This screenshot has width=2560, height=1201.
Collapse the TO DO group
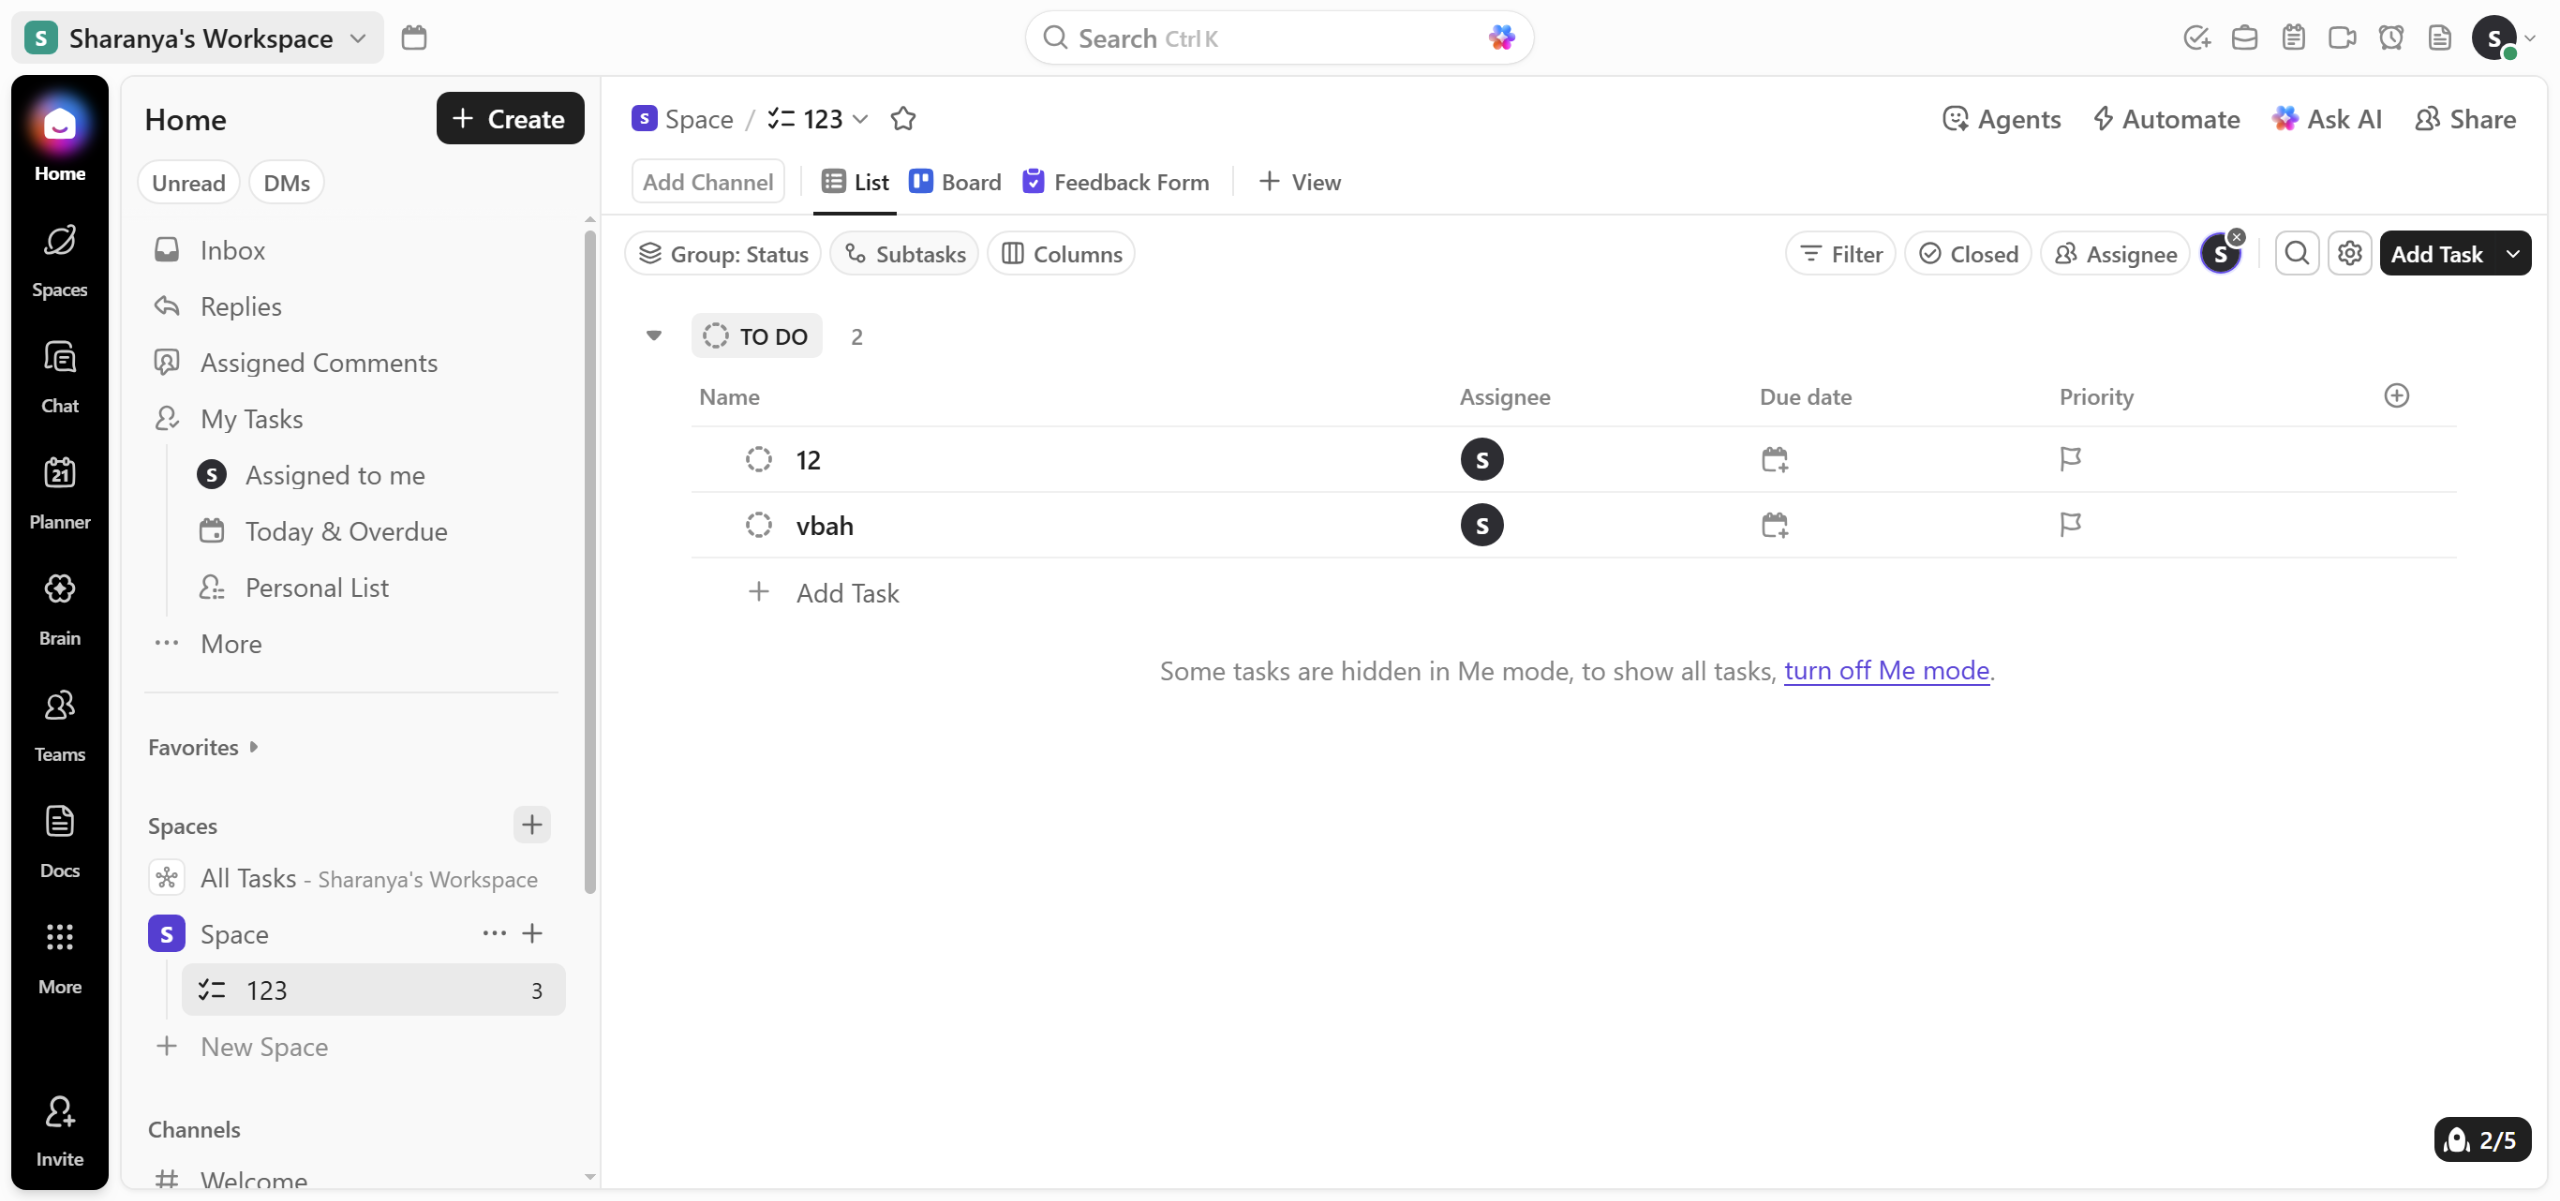654,336
